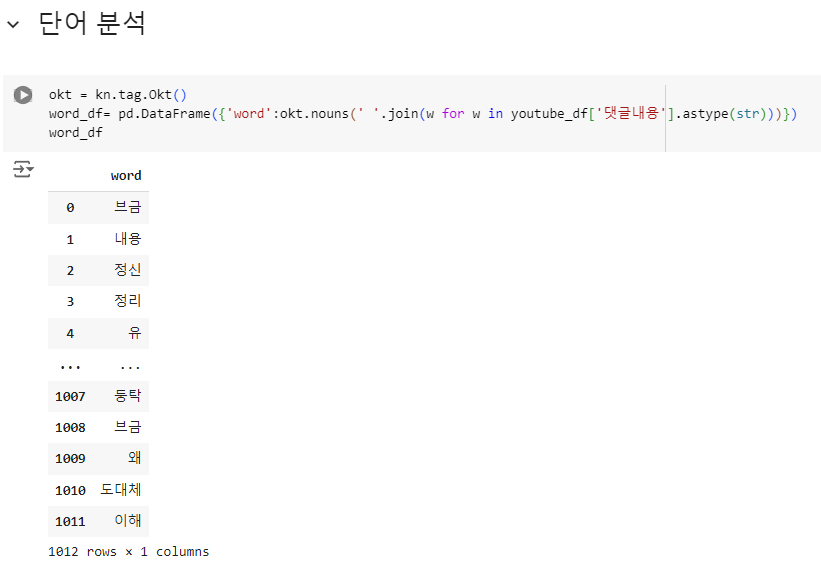Select index cell 1007

tap(70, 396)
